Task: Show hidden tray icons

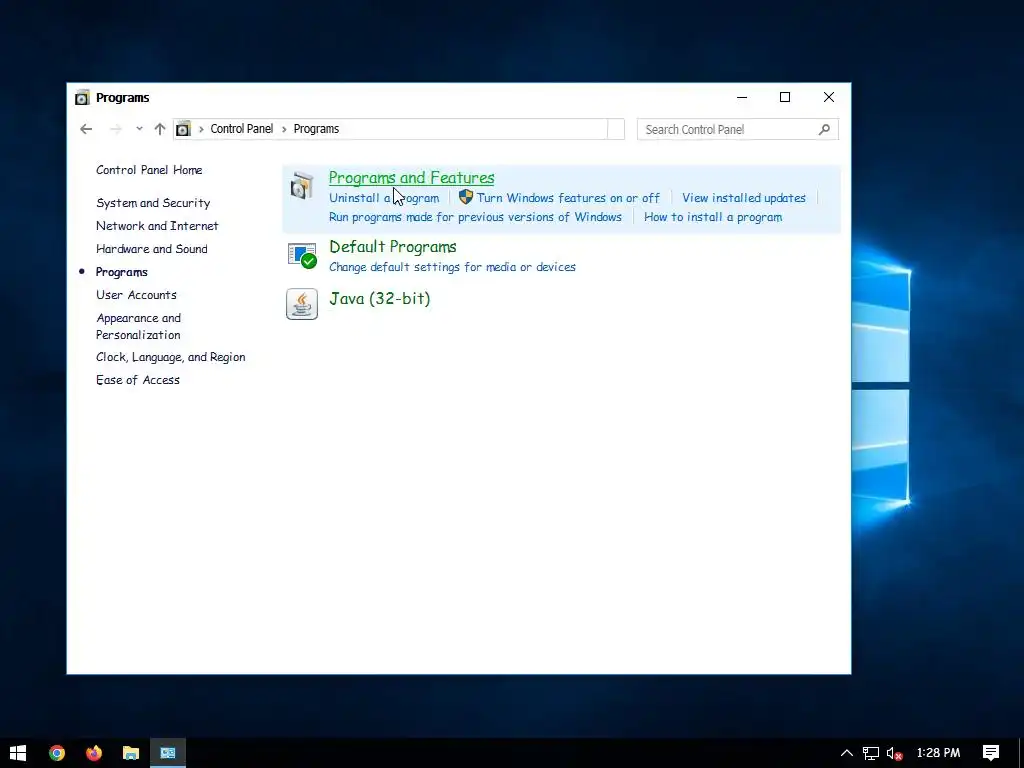Action: pyautogui.click(x=846, y=753)
